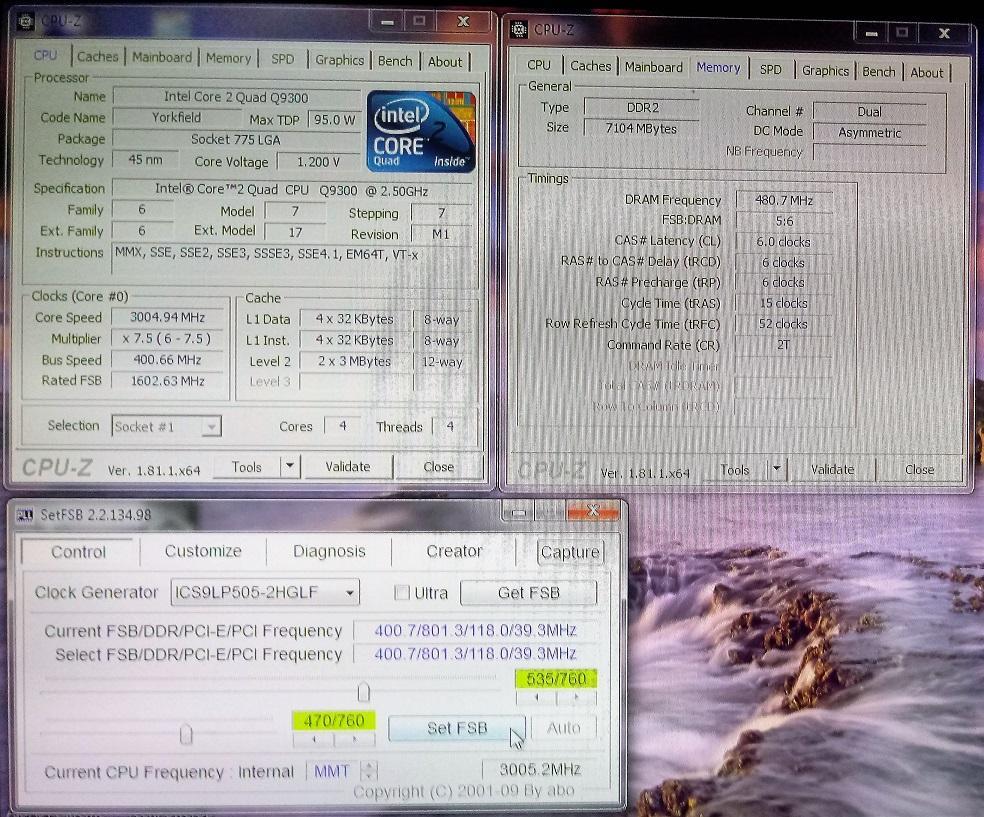This screenshot has height=817, width=984.
Task: Click Core Speed value 3004.94 MHz
Action: pos(167,318)
